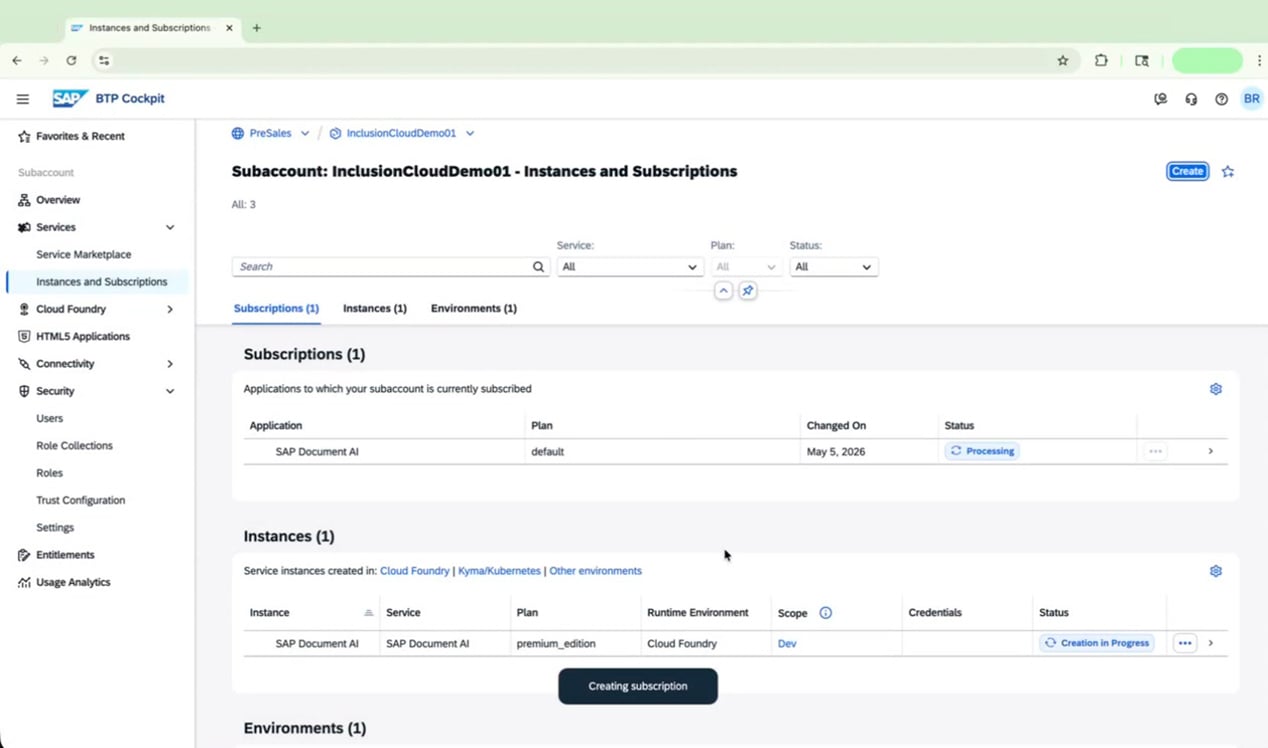Close the Instances and Subscriptions browser tab
The image size is (1268, 748).
tap(229, 28)
